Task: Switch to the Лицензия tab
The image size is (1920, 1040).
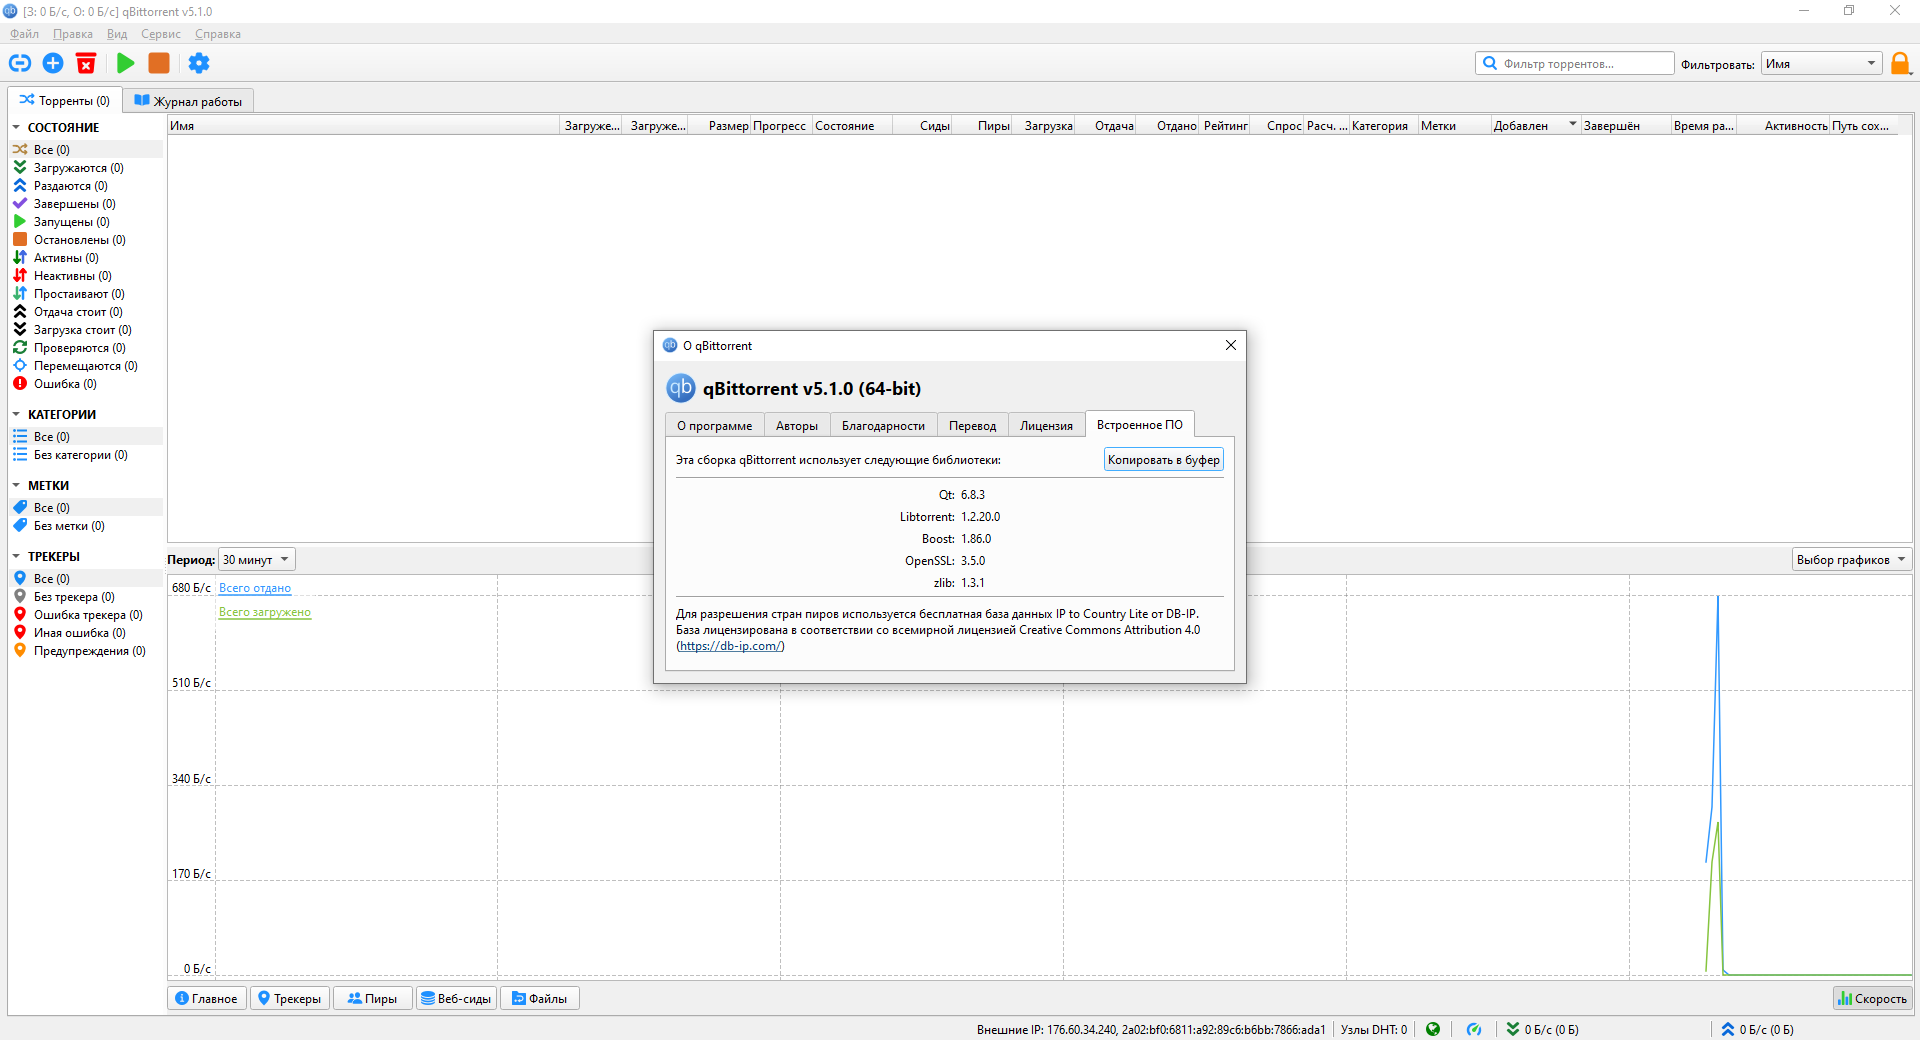Action: coord(1046,425)
